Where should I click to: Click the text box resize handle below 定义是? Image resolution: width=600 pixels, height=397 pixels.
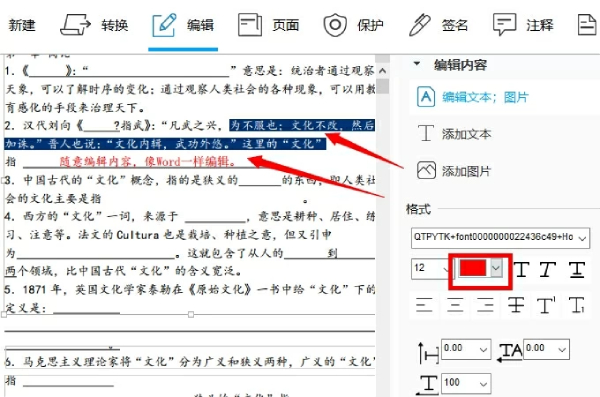tap(191, 315)
